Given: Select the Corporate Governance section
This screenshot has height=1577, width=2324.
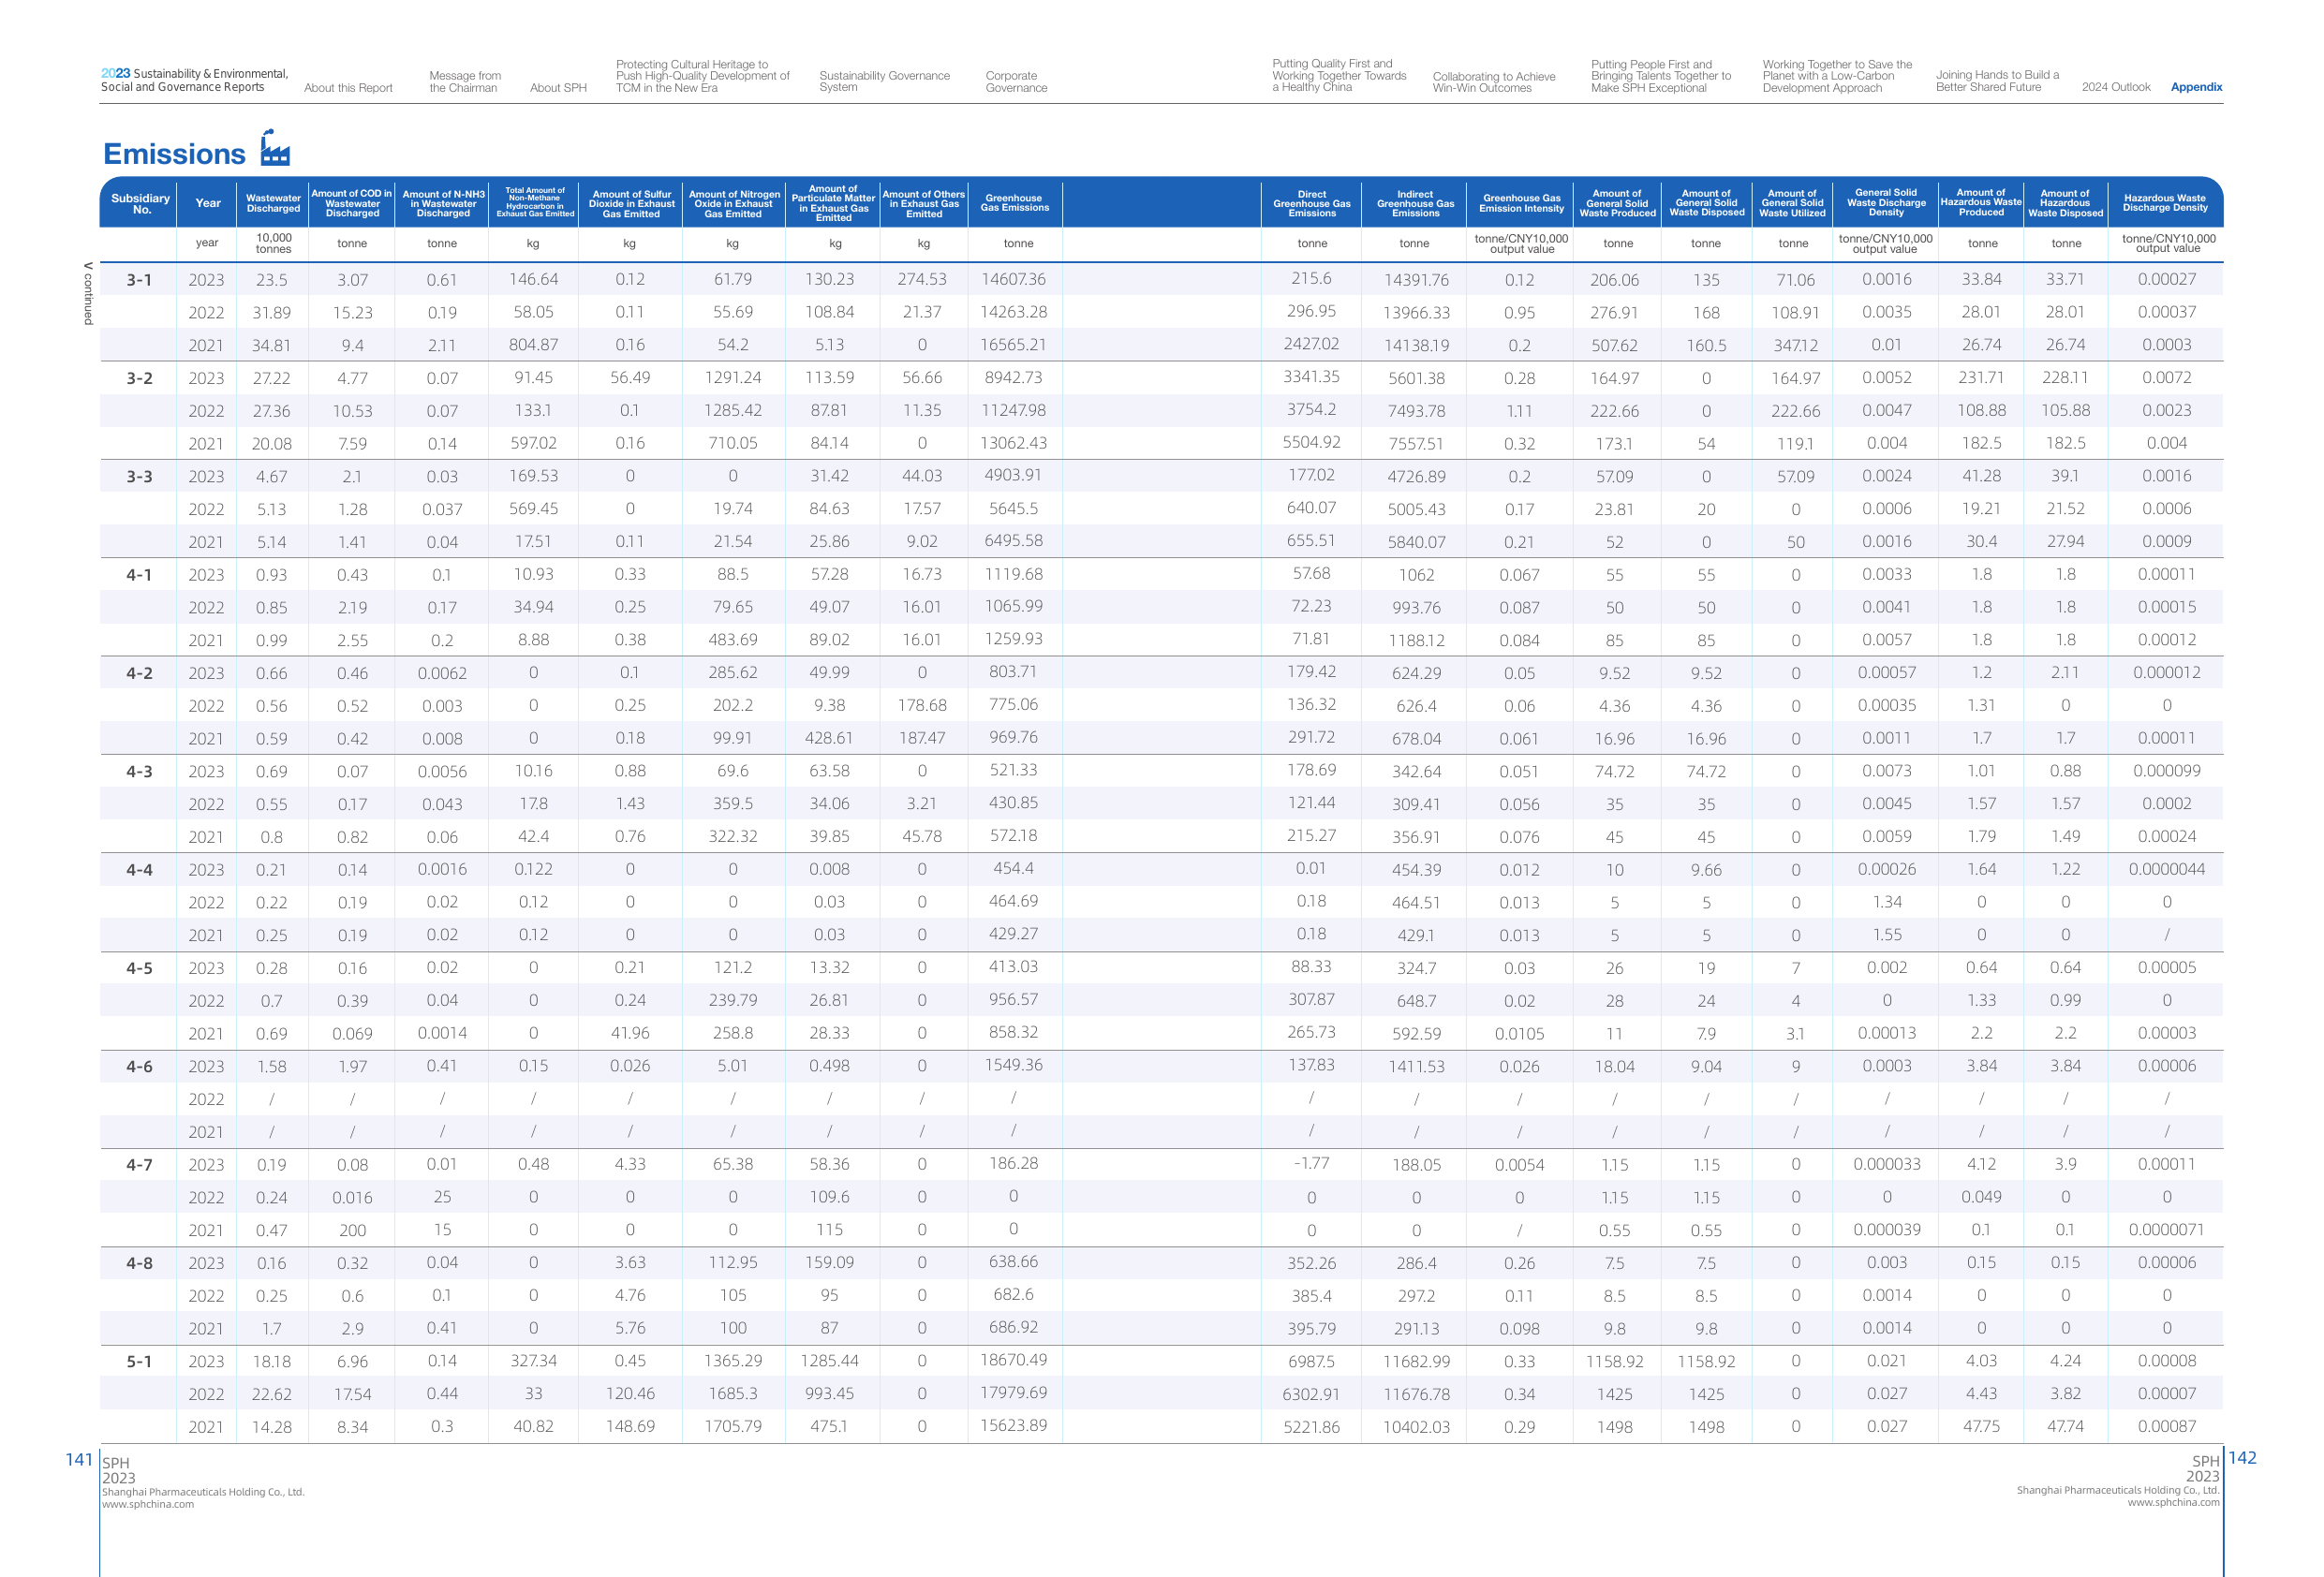Looking at the screenshot, I should click(x=1016, y=82).
